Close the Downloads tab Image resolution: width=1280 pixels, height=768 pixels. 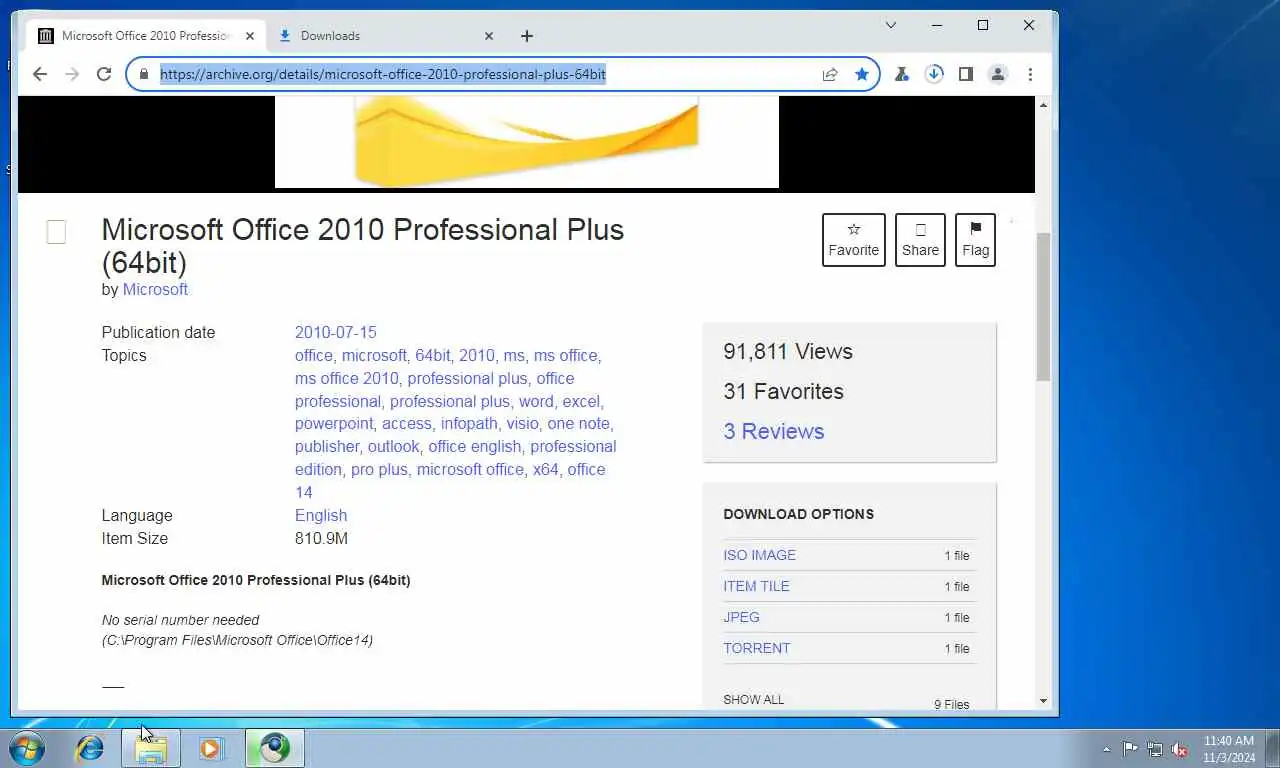489,36
